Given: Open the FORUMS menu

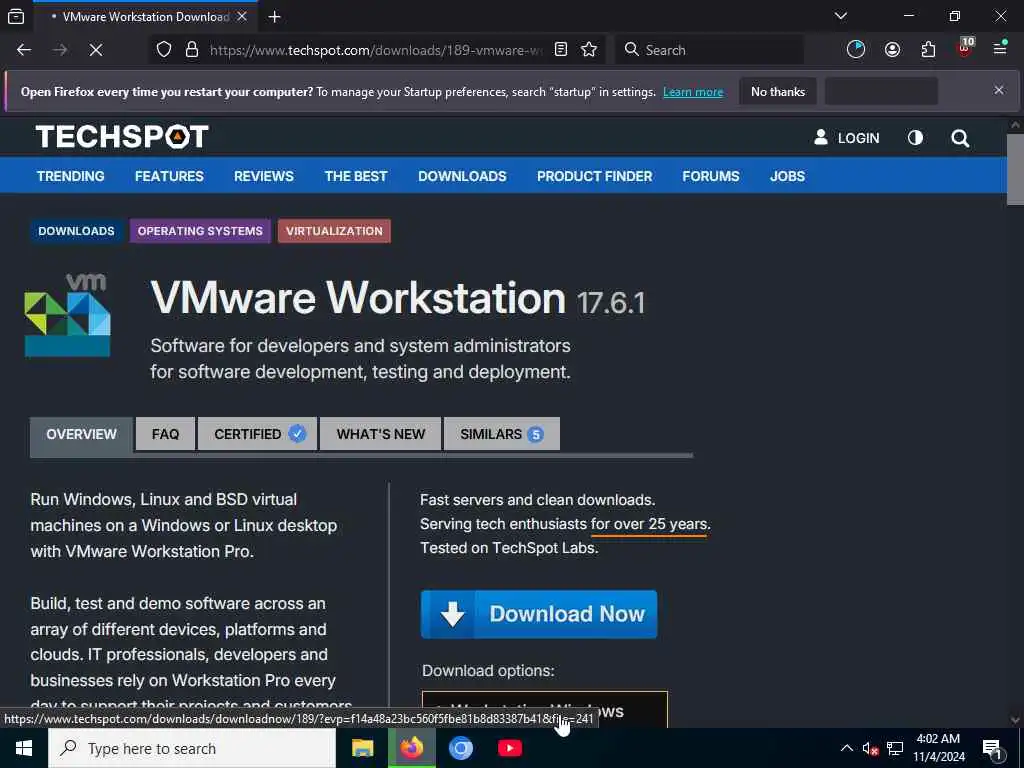Looking at the screenshot, I should (x=711, y=176).
